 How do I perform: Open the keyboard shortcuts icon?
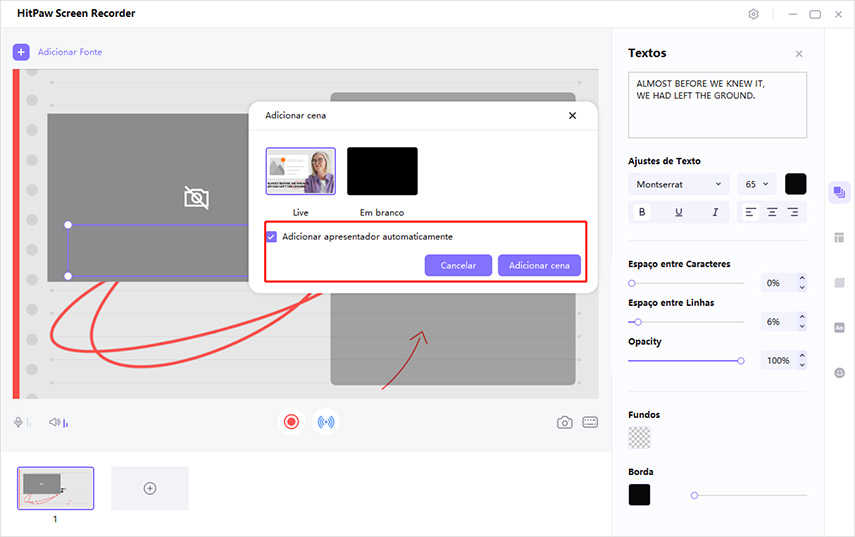(x=590, y=423)
